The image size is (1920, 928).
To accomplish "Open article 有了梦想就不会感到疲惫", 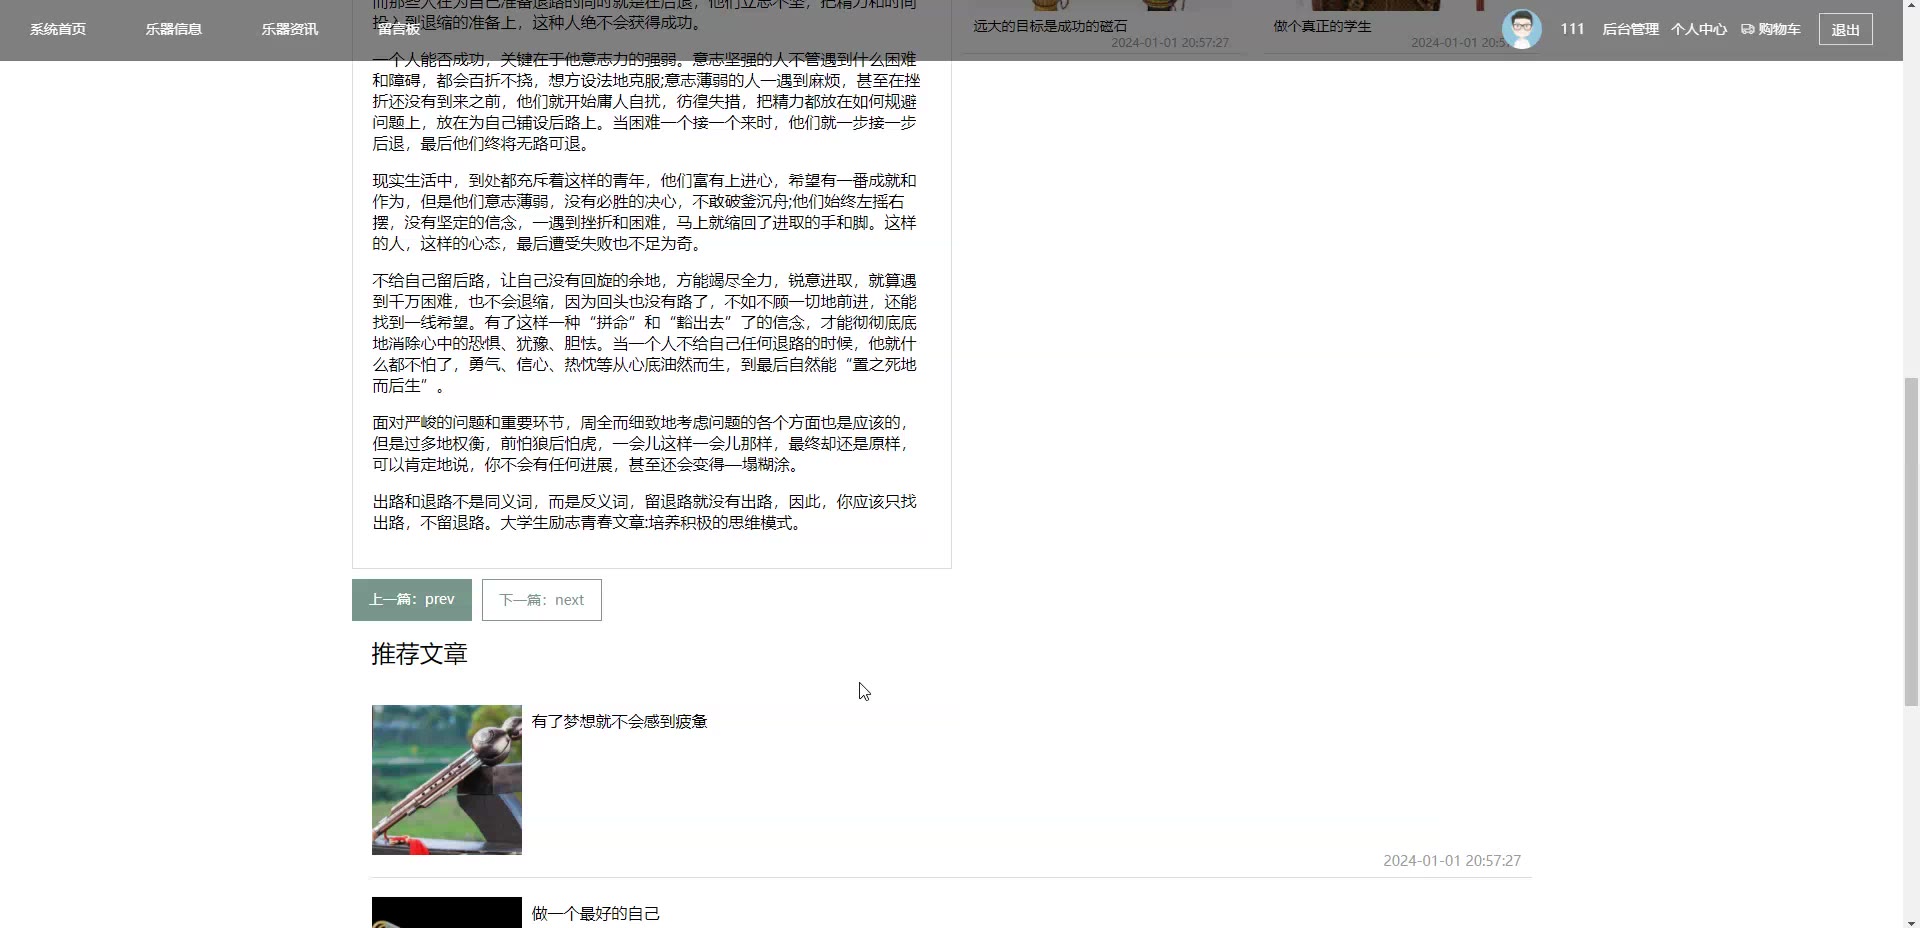I will click(x=619, y=721).
